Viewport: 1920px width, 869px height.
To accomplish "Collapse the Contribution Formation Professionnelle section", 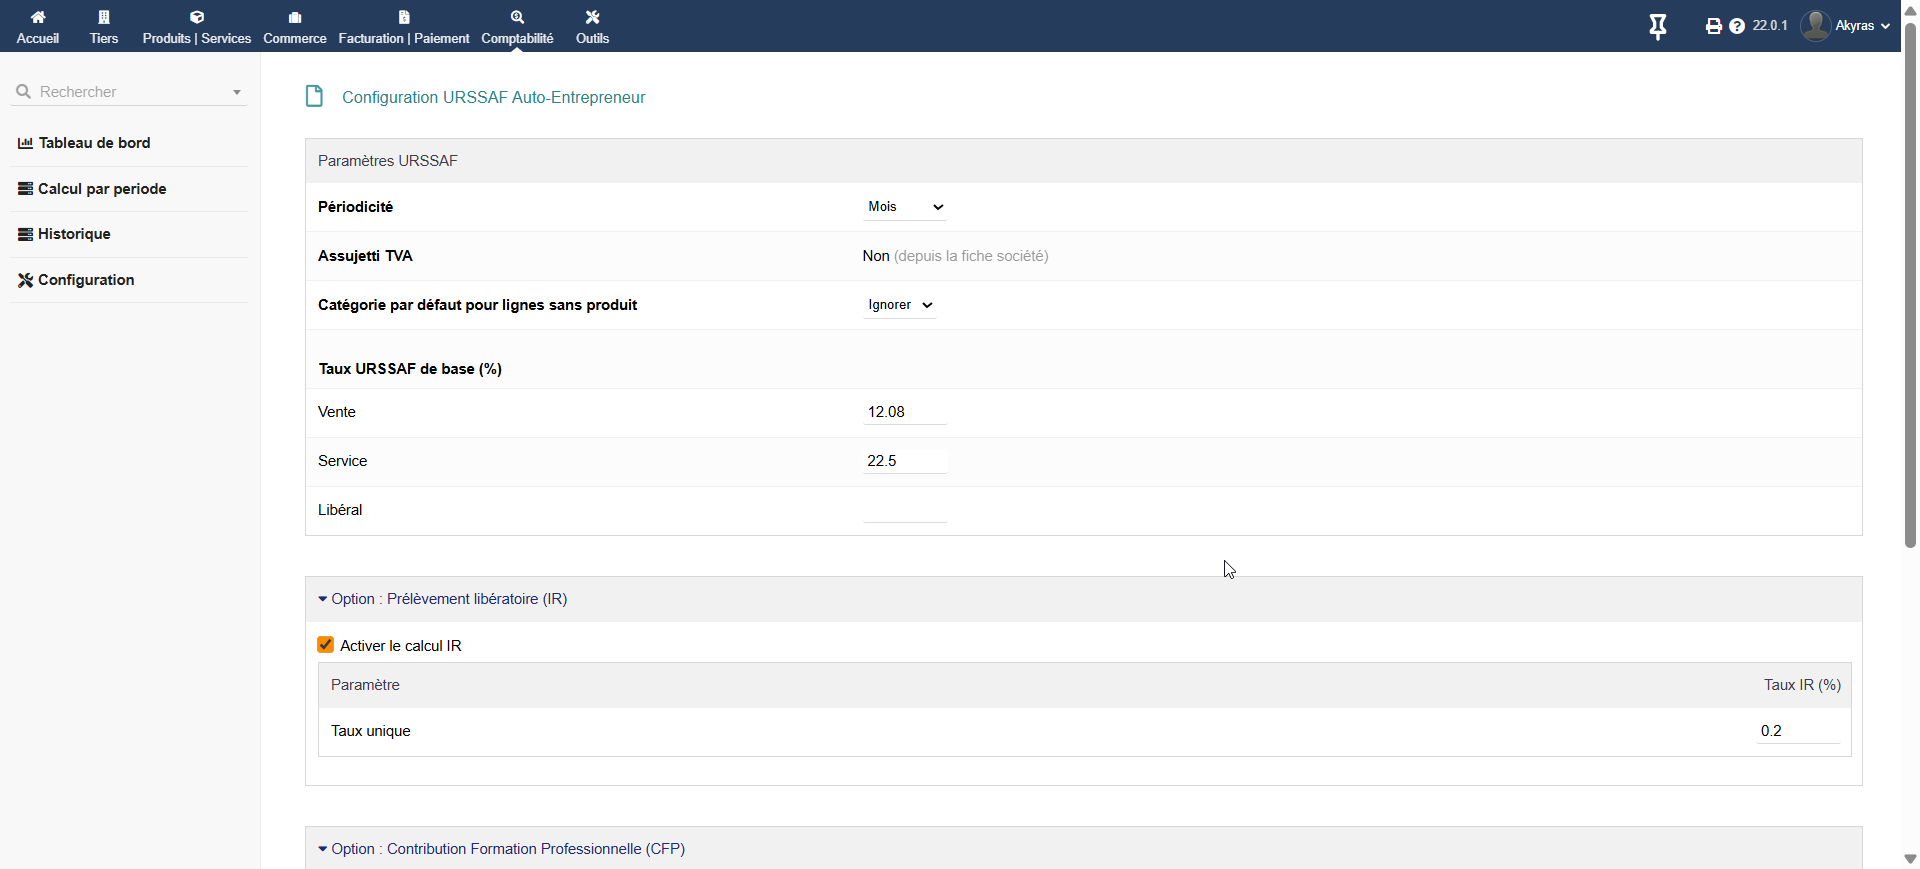I will point(501,849).
